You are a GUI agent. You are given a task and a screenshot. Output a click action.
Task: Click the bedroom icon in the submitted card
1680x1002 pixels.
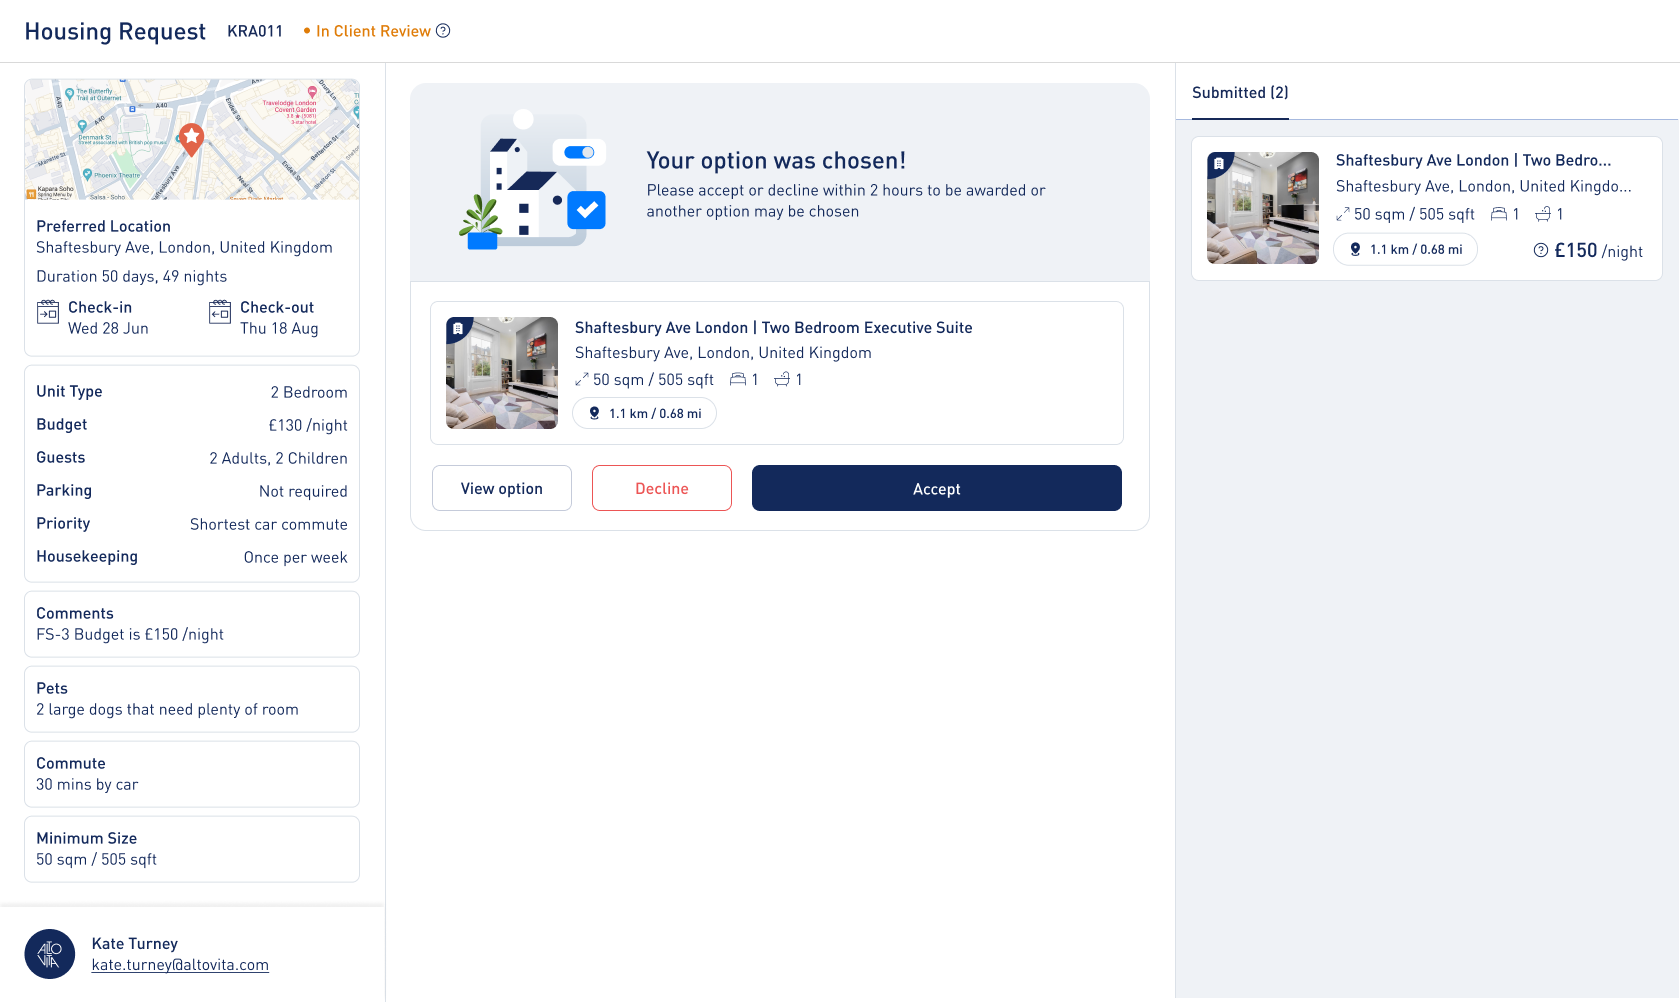1499,214
